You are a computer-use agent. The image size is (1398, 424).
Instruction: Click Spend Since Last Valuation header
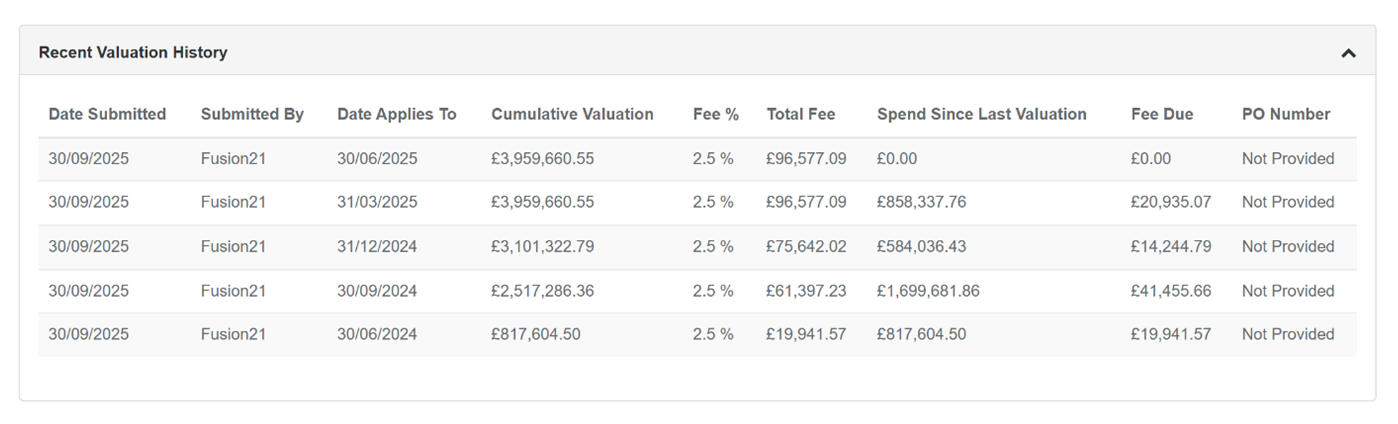click(981, 114)
